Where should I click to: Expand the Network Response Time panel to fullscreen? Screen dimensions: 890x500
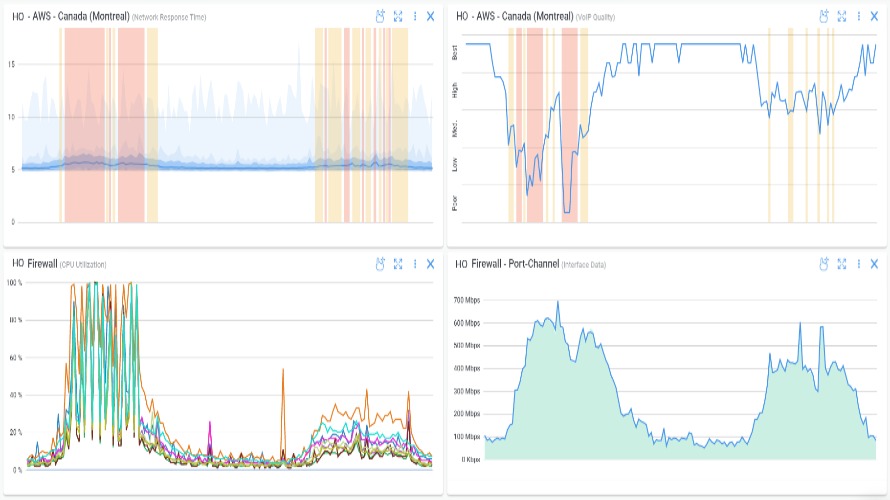point(398,16)
